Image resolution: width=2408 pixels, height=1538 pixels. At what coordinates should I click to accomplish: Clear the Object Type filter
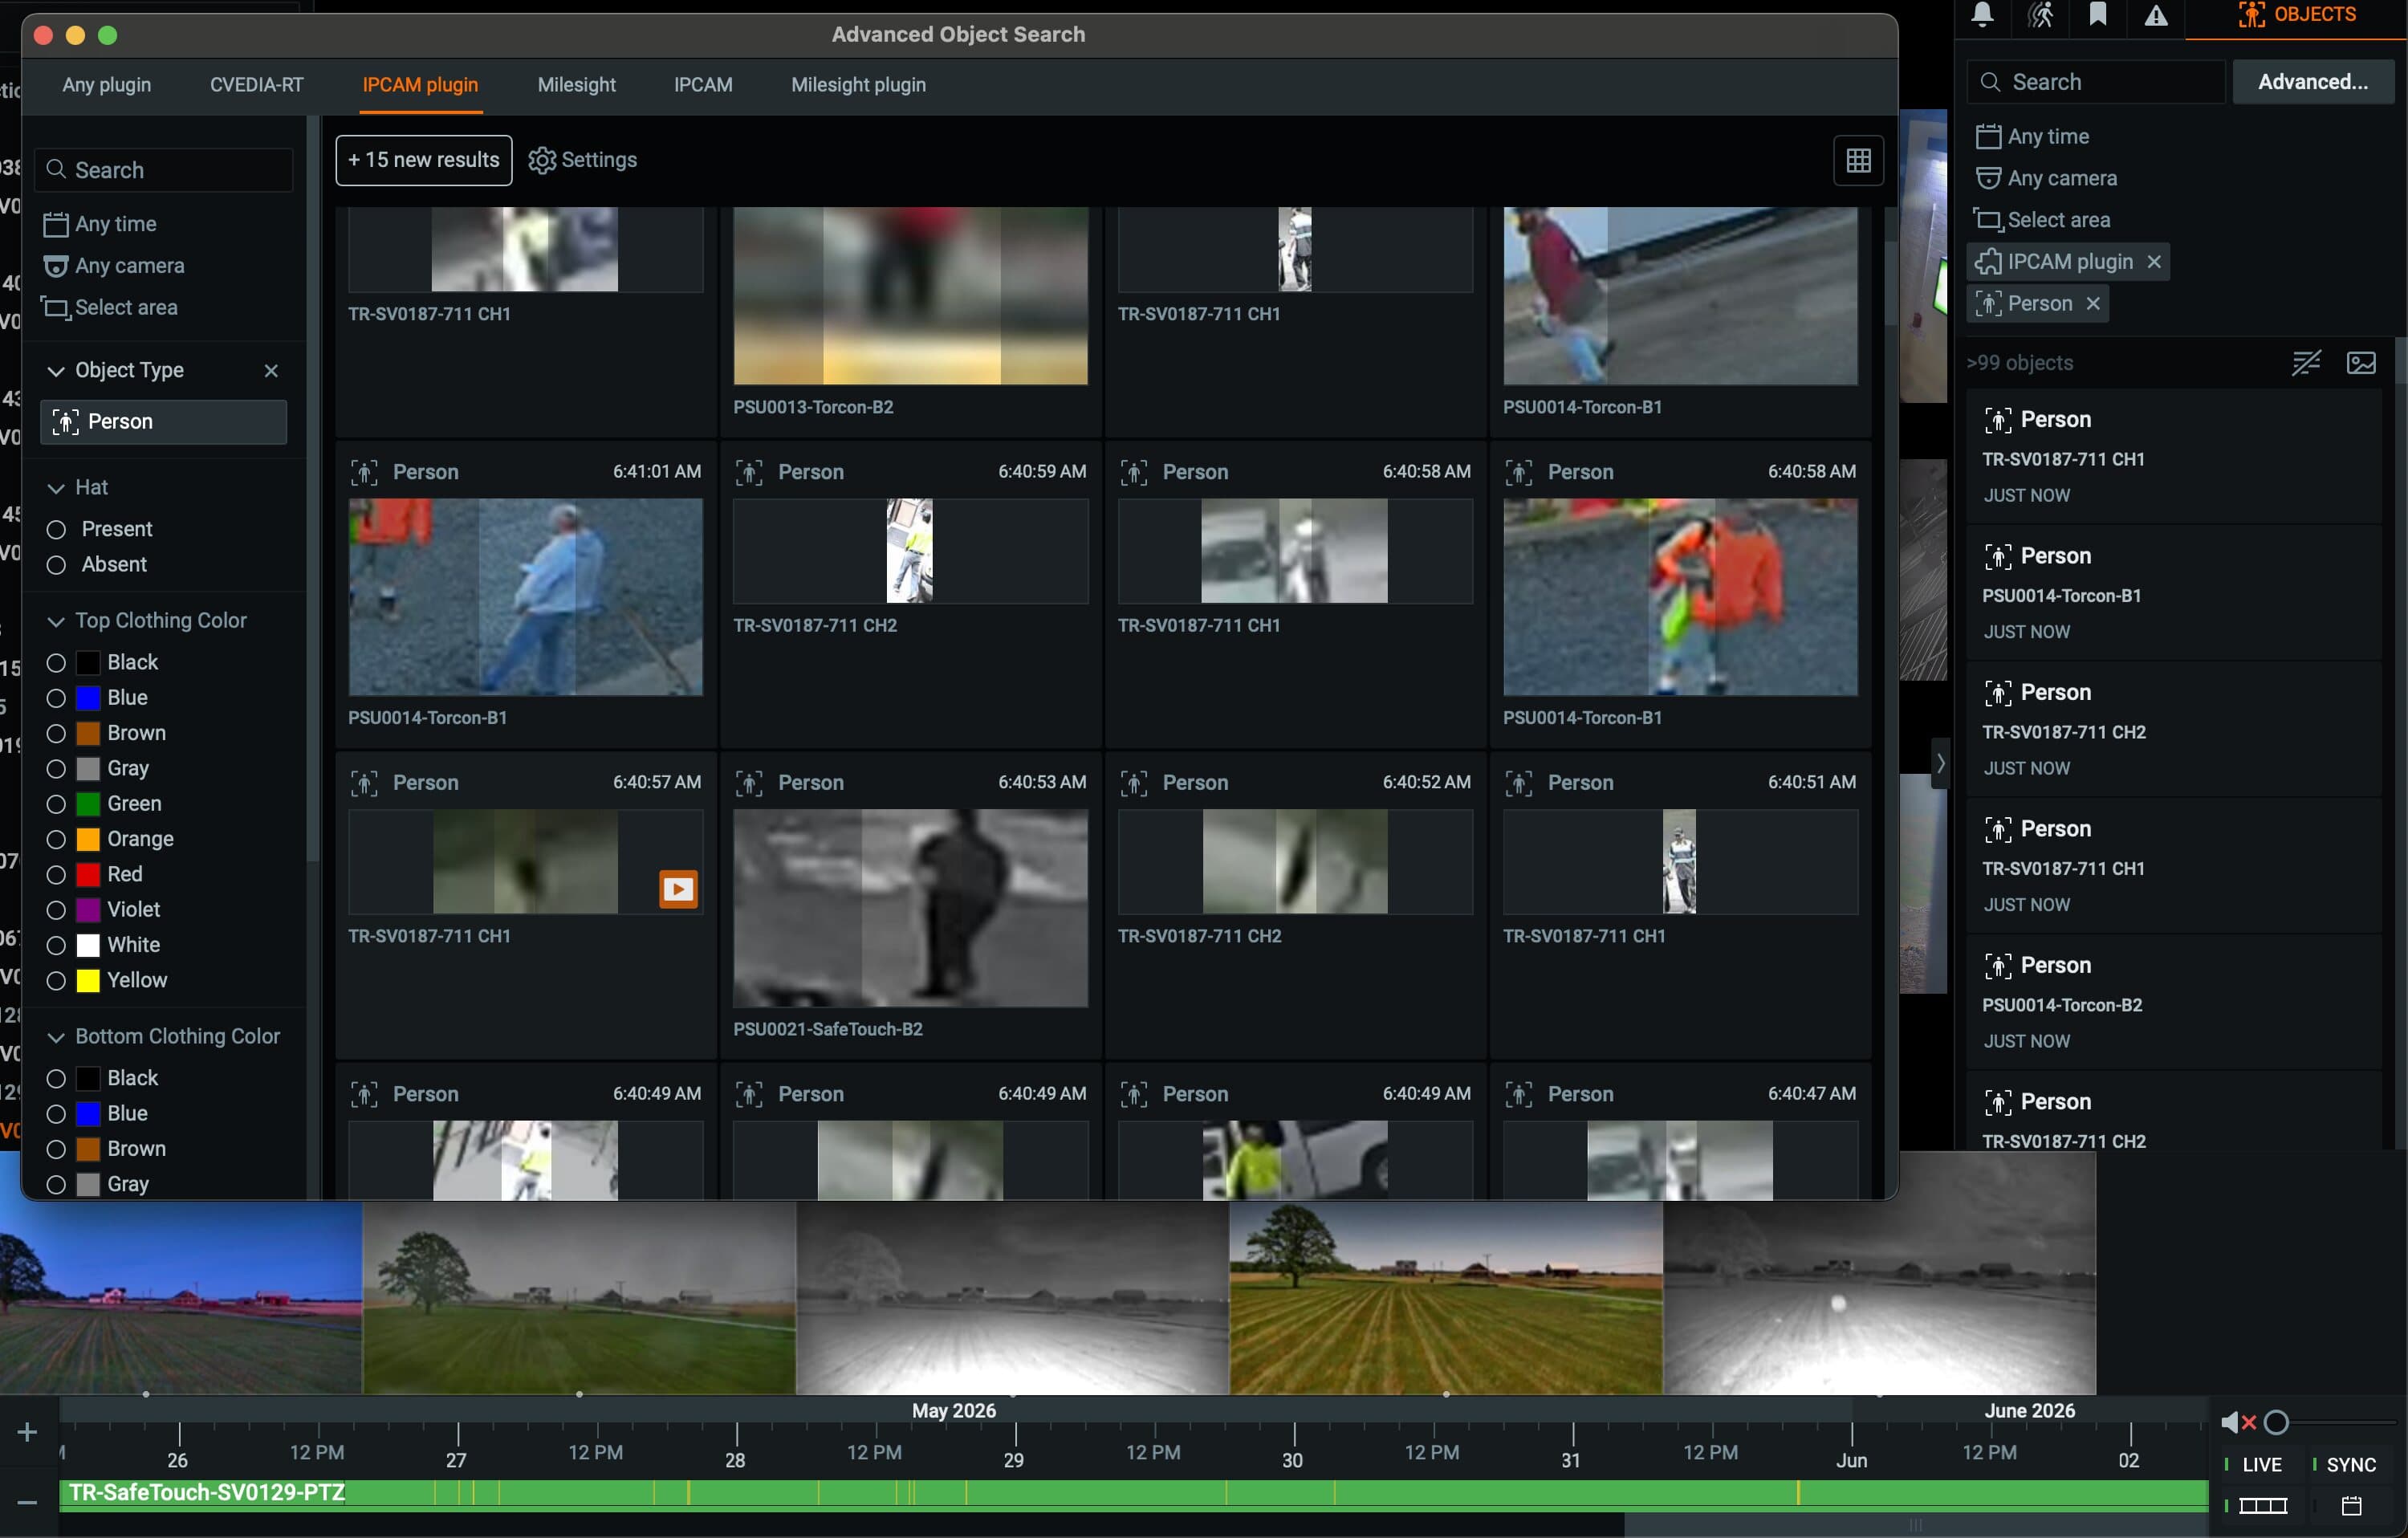[270, 371]
